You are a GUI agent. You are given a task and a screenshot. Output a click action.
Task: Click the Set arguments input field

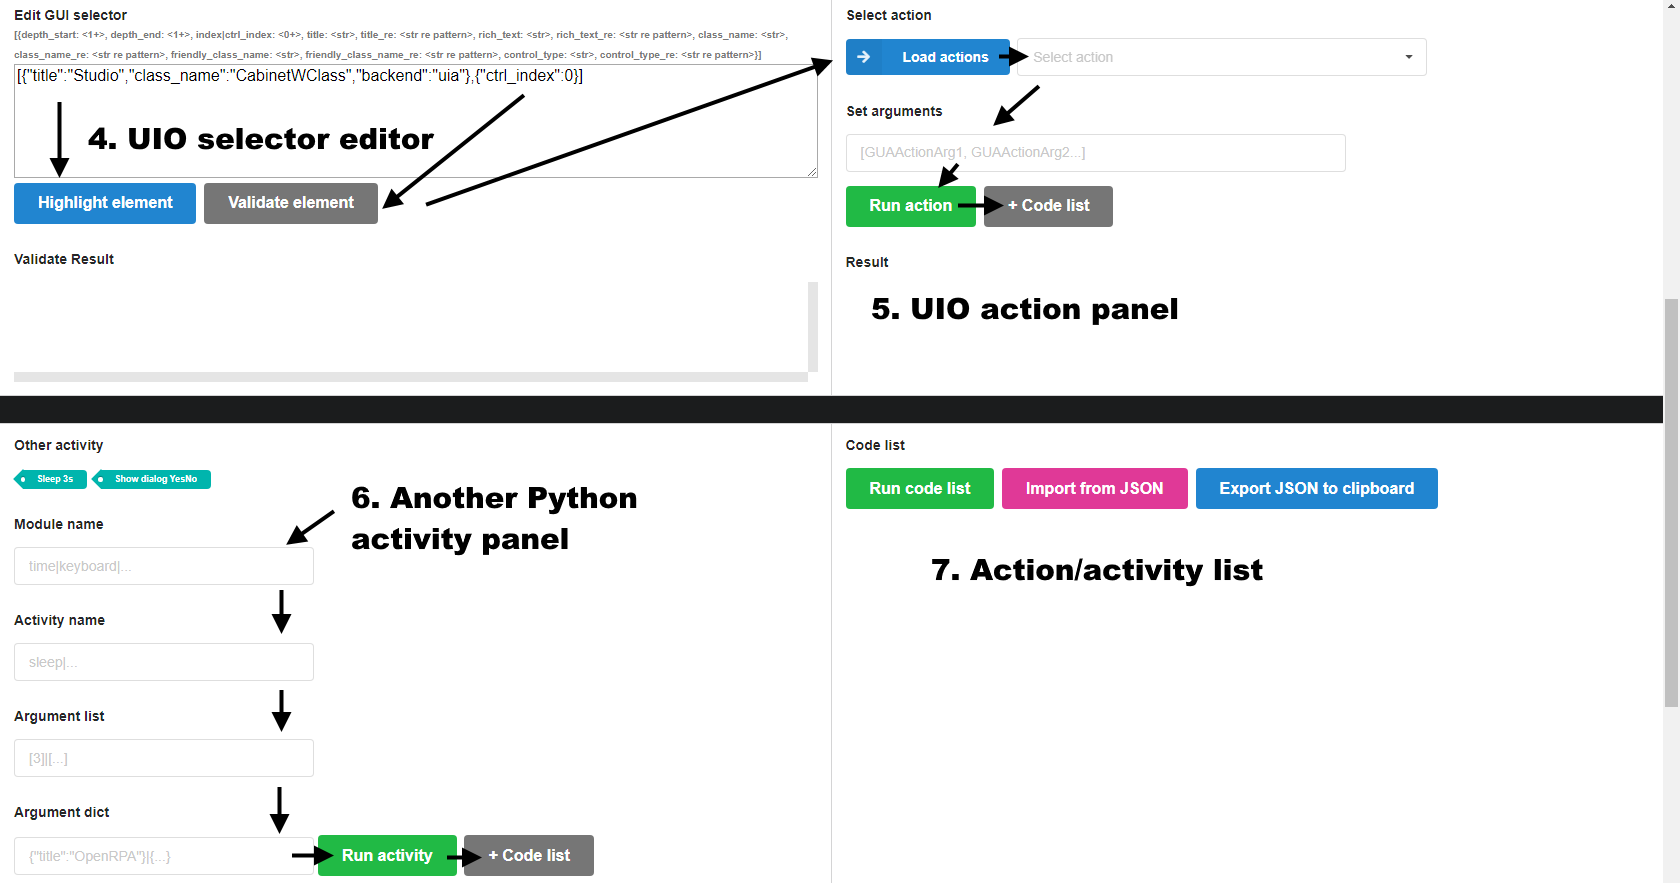click(x=1095, y=153)
